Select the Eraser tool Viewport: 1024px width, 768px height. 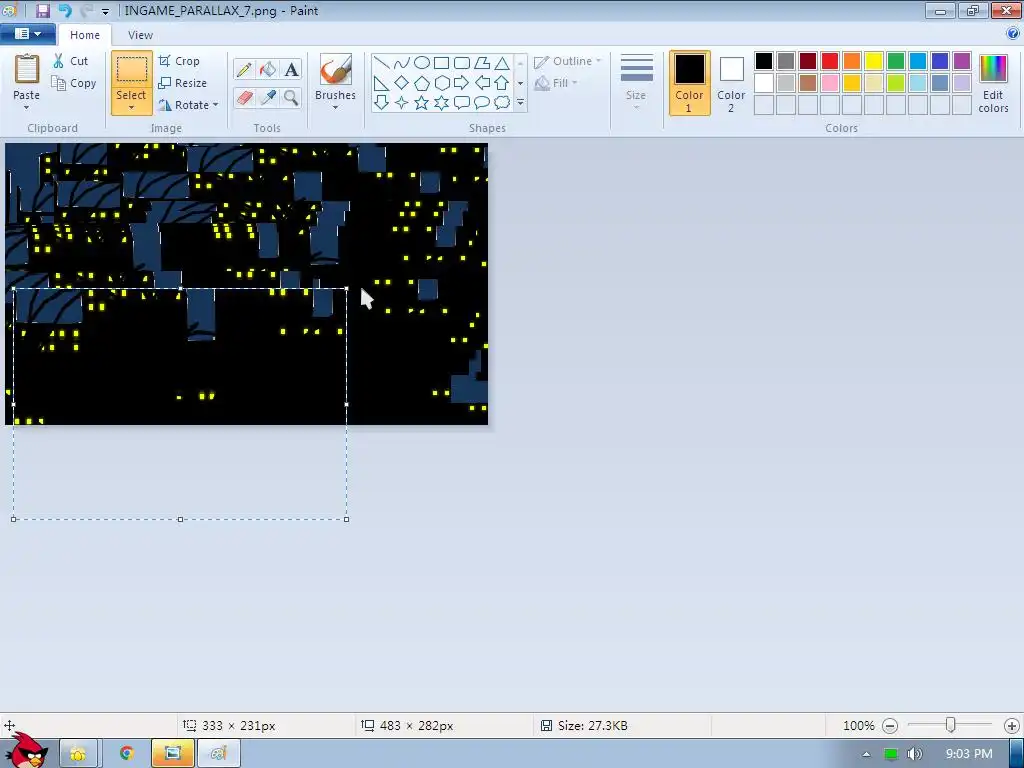pyautogui.click(x=244, y=98)
